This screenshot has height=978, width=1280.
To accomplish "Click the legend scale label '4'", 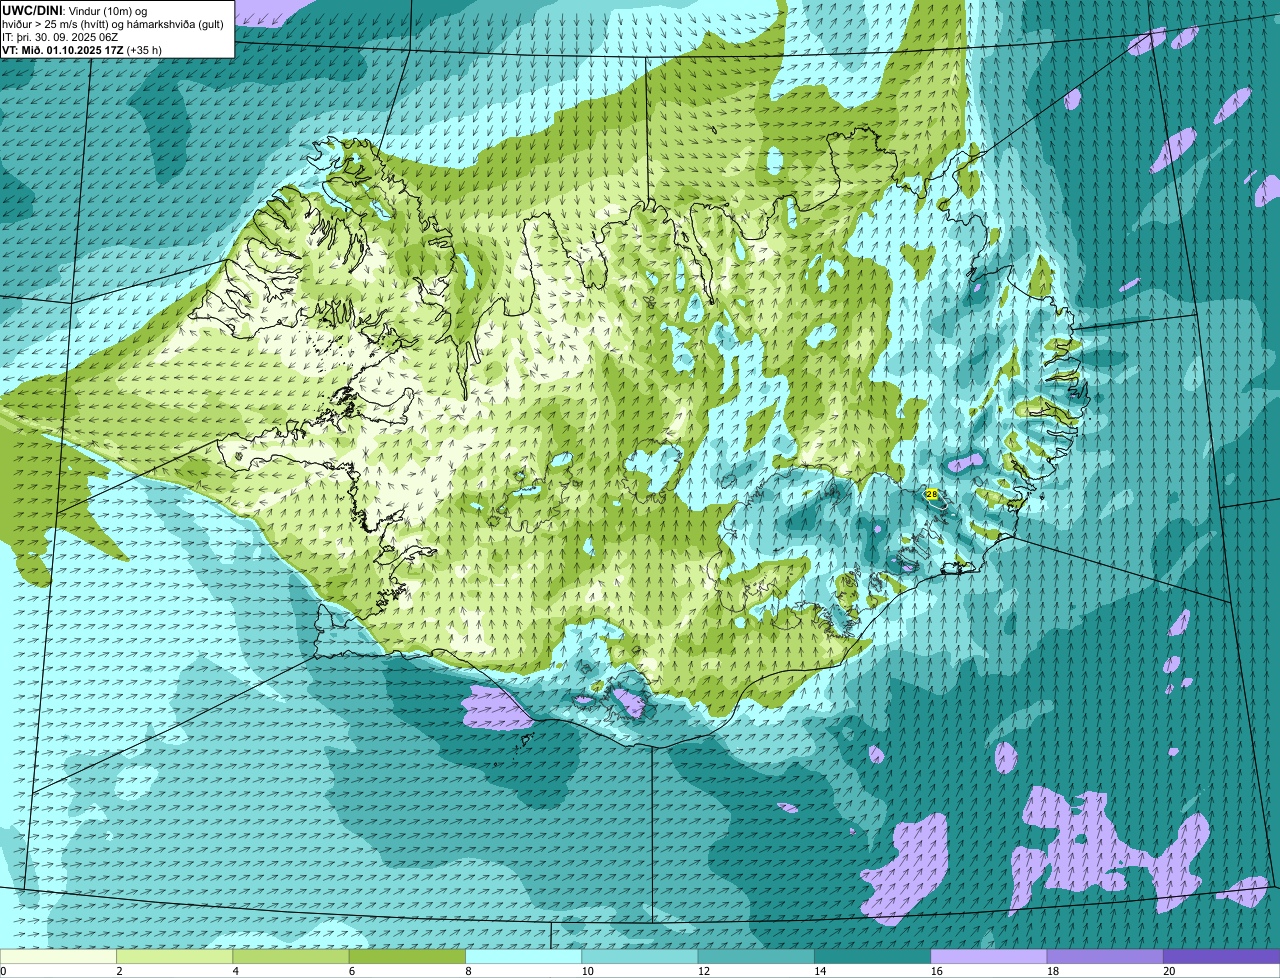I will pos(235,971).
